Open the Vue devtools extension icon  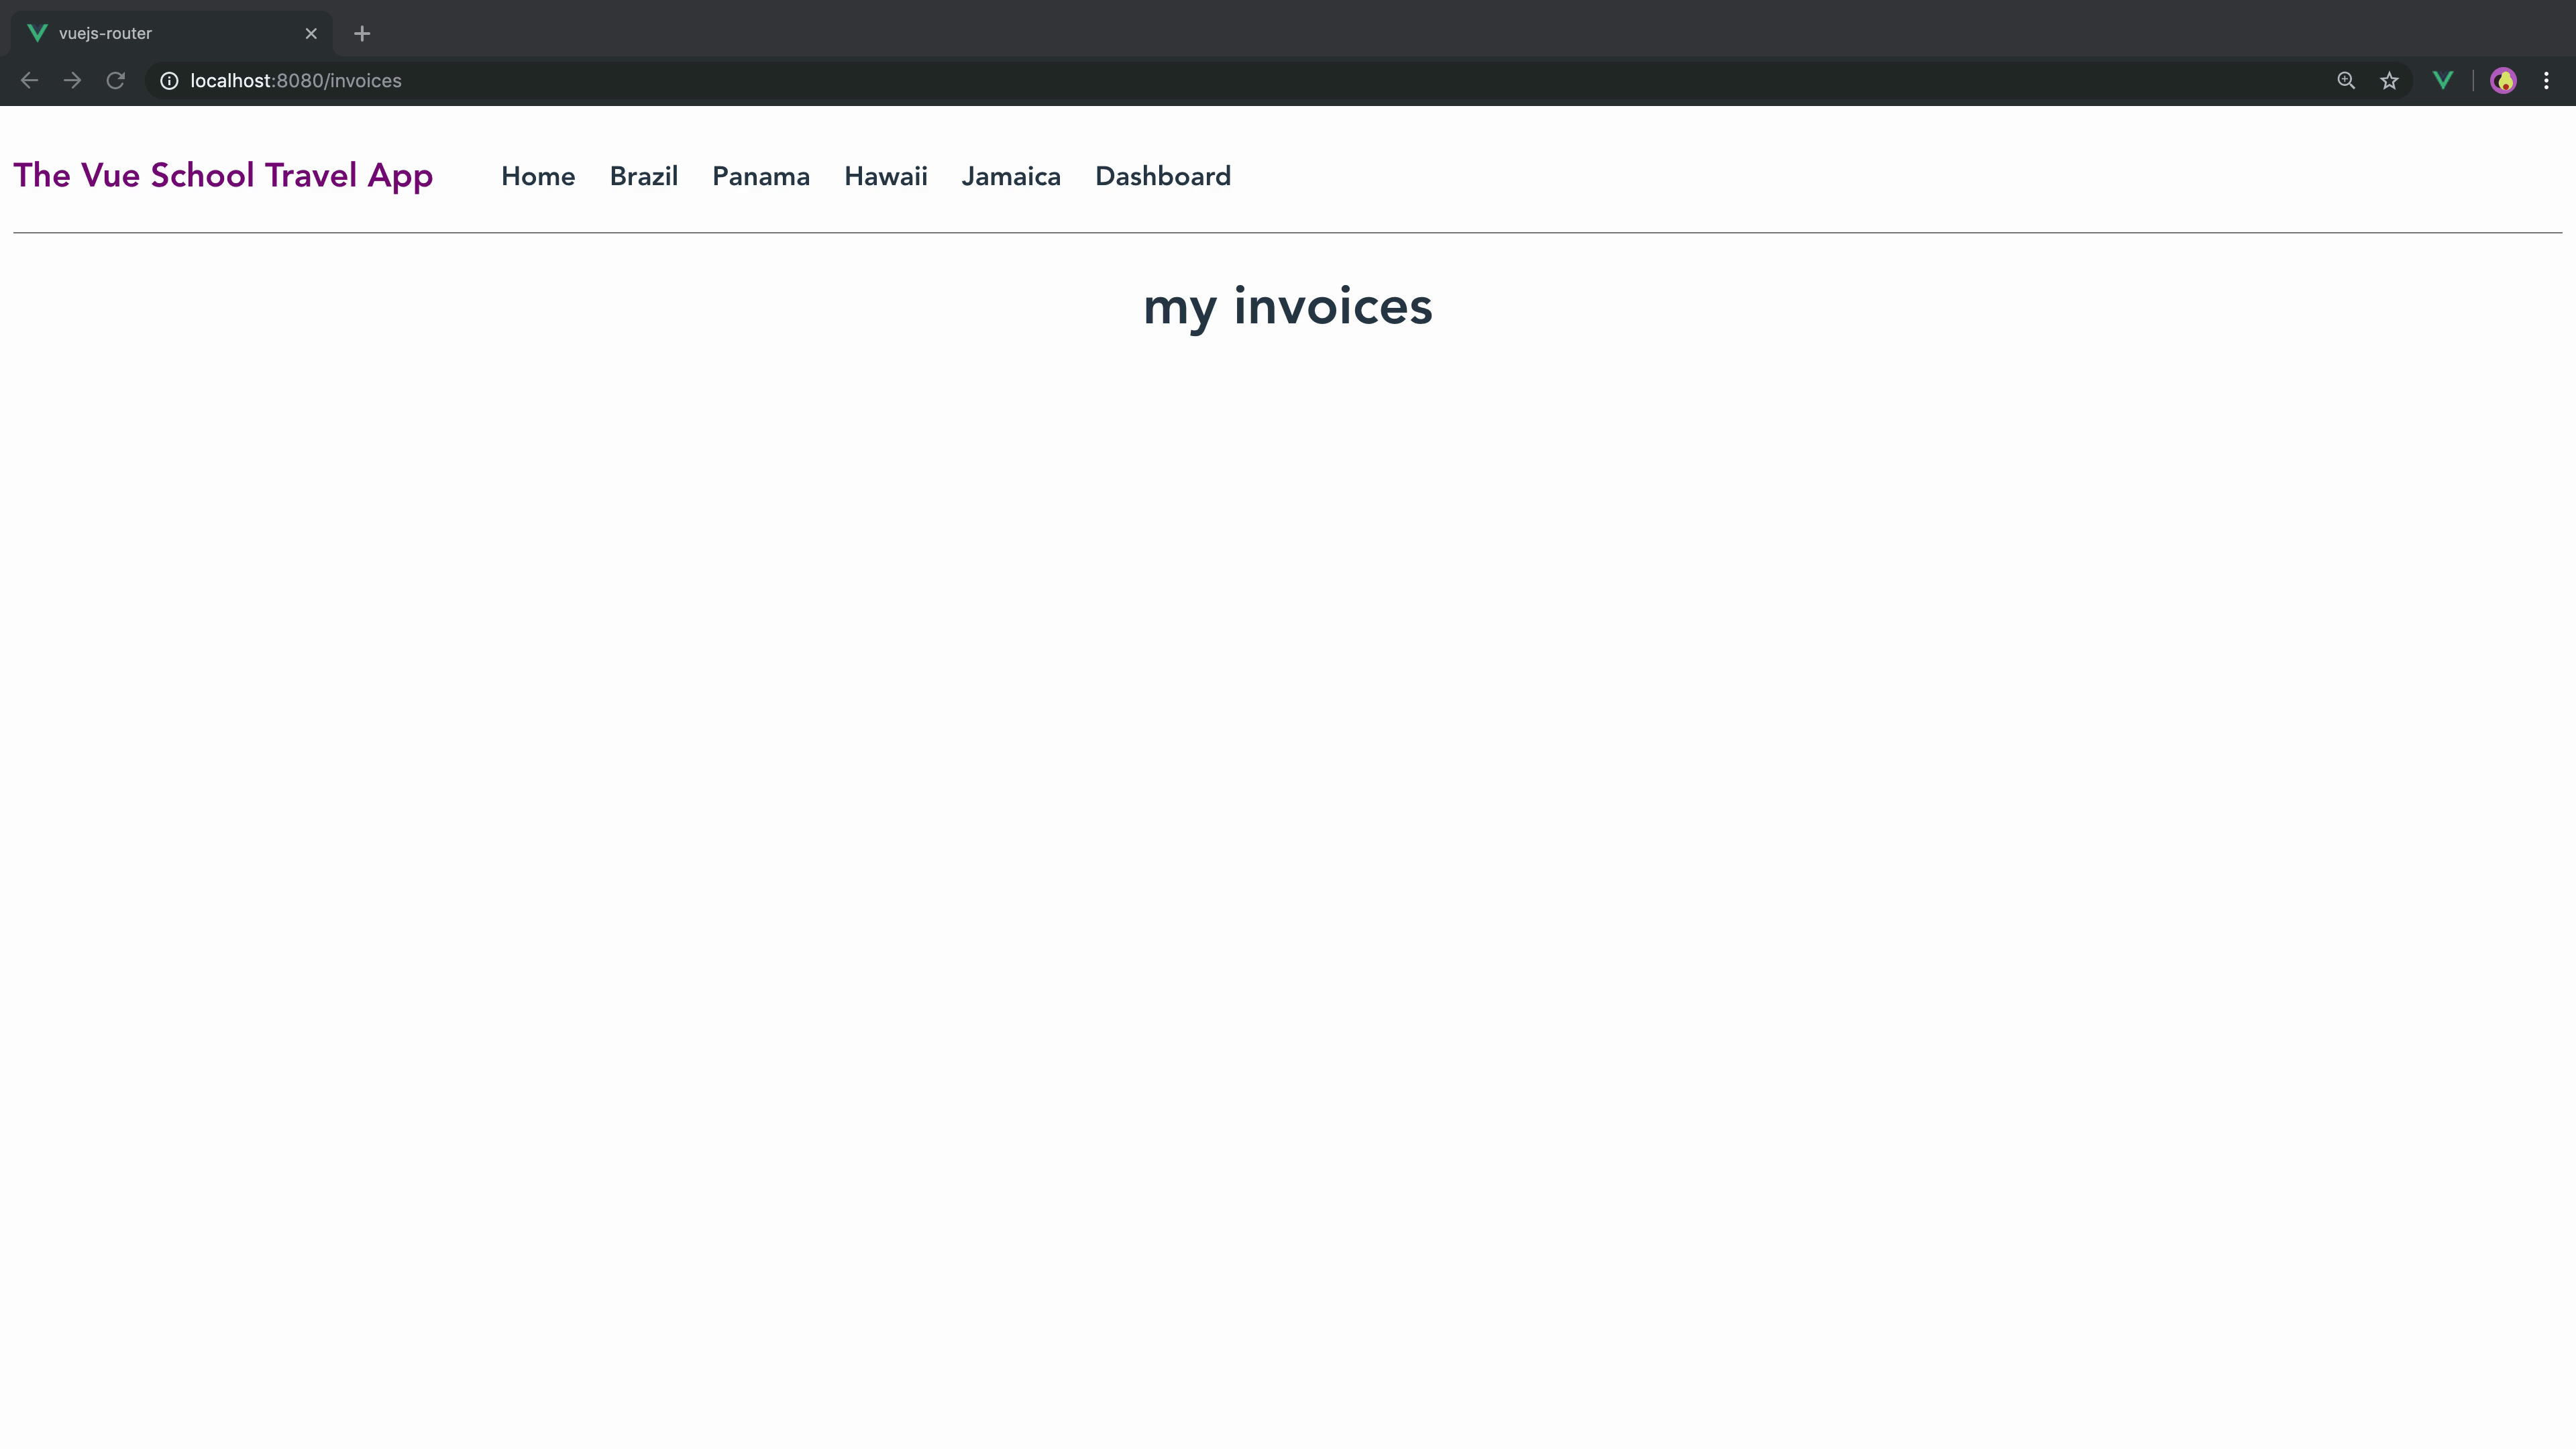2443,81
